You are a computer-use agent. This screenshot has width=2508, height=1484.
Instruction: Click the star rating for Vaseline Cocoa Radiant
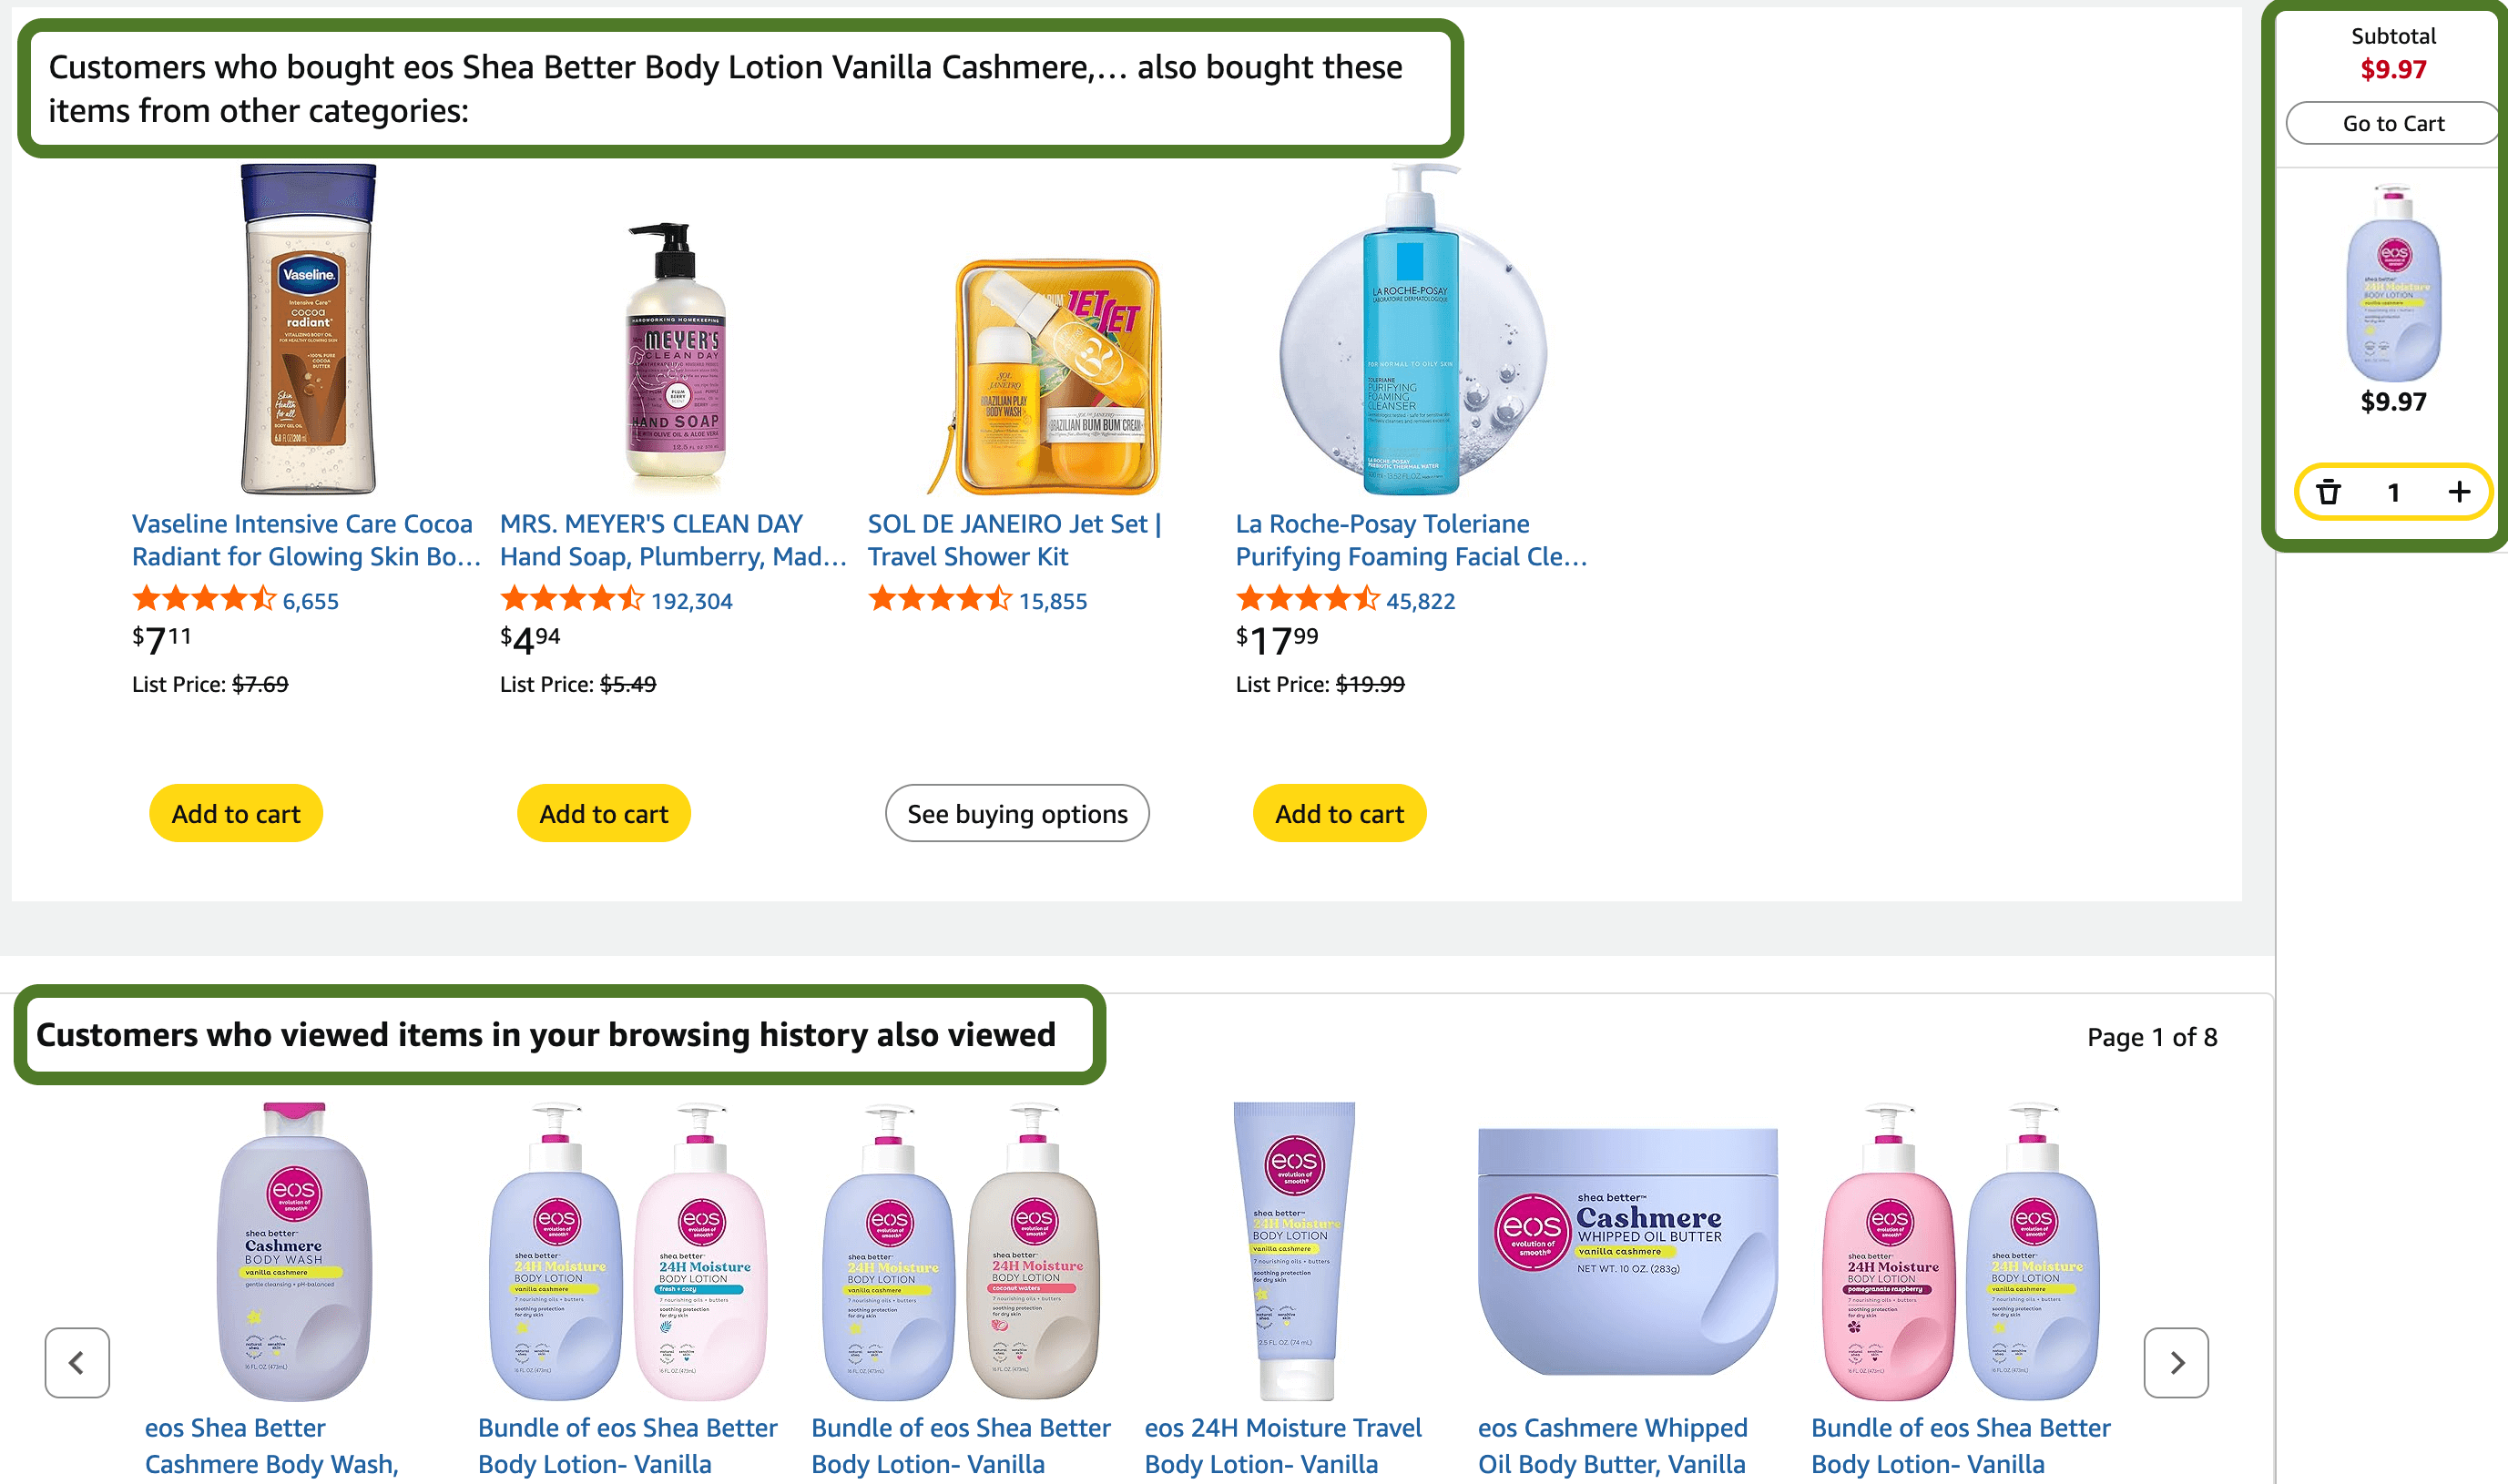coord(203,600)
